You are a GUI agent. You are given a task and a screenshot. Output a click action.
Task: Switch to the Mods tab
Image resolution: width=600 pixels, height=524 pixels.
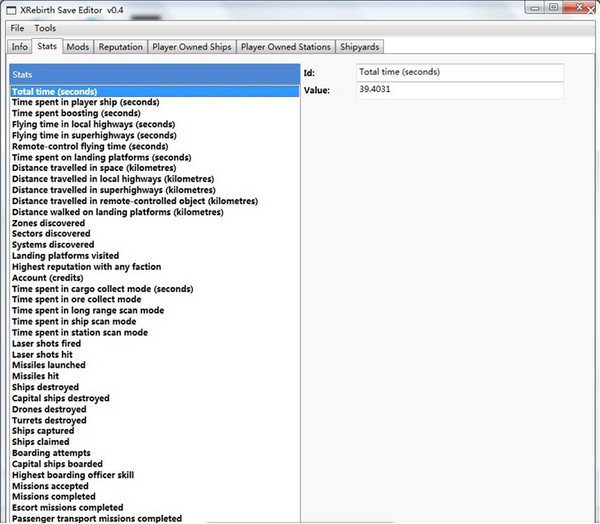(x=78, y=47)
